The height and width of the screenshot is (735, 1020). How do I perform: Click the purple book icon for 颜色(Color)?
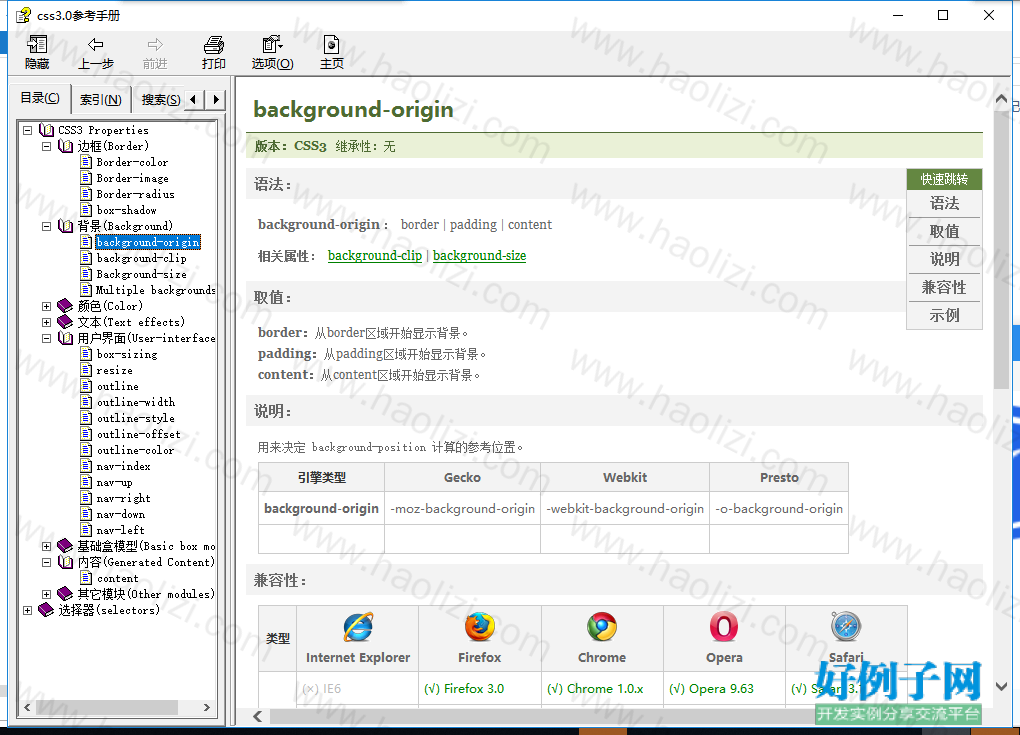pyautogui.click(x=65, y=306)
